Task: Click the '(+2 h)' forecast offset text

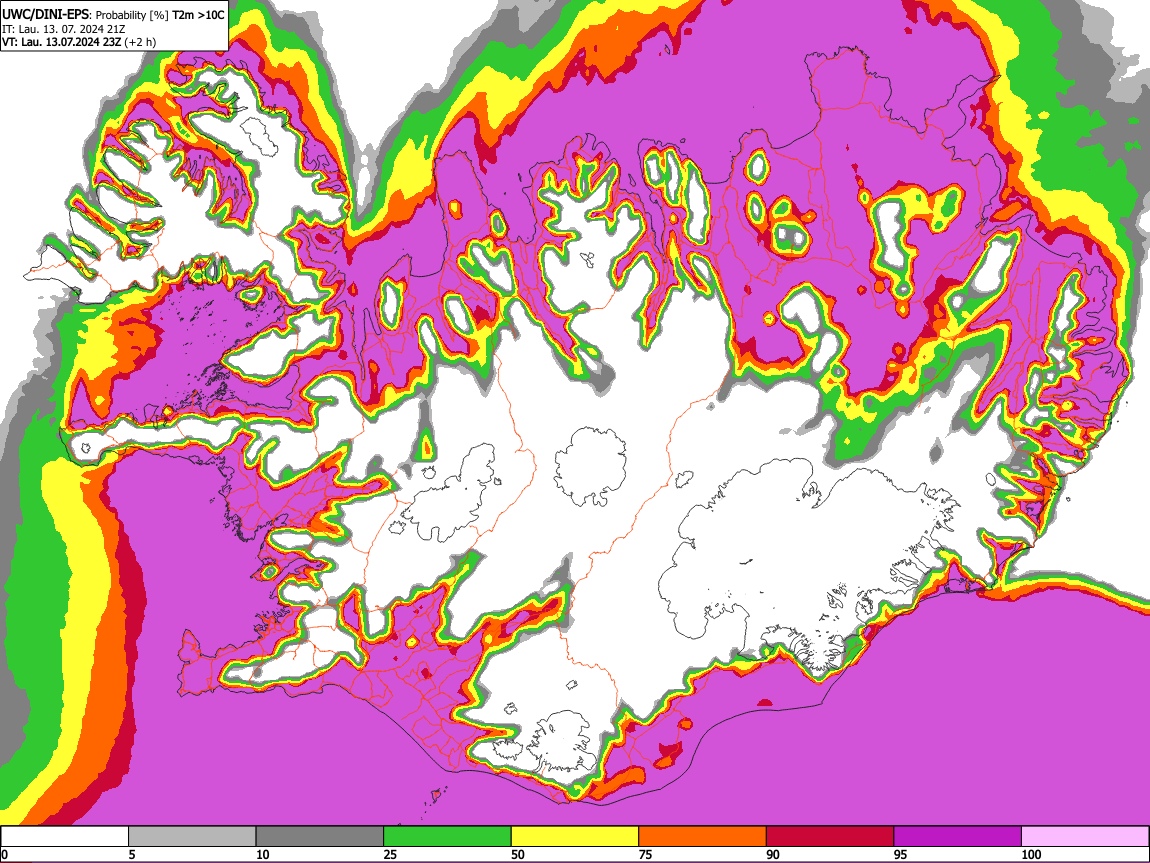Action: 140,42
